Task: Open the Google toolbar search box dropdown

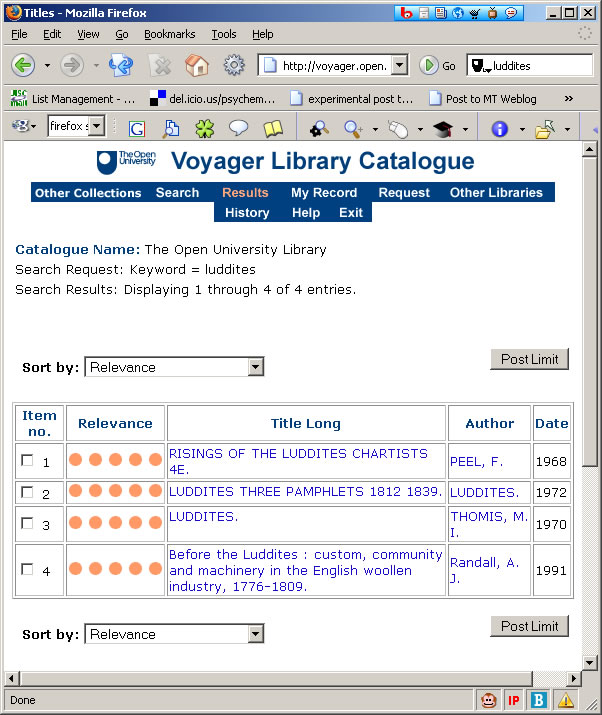Action: click(97, 126)
